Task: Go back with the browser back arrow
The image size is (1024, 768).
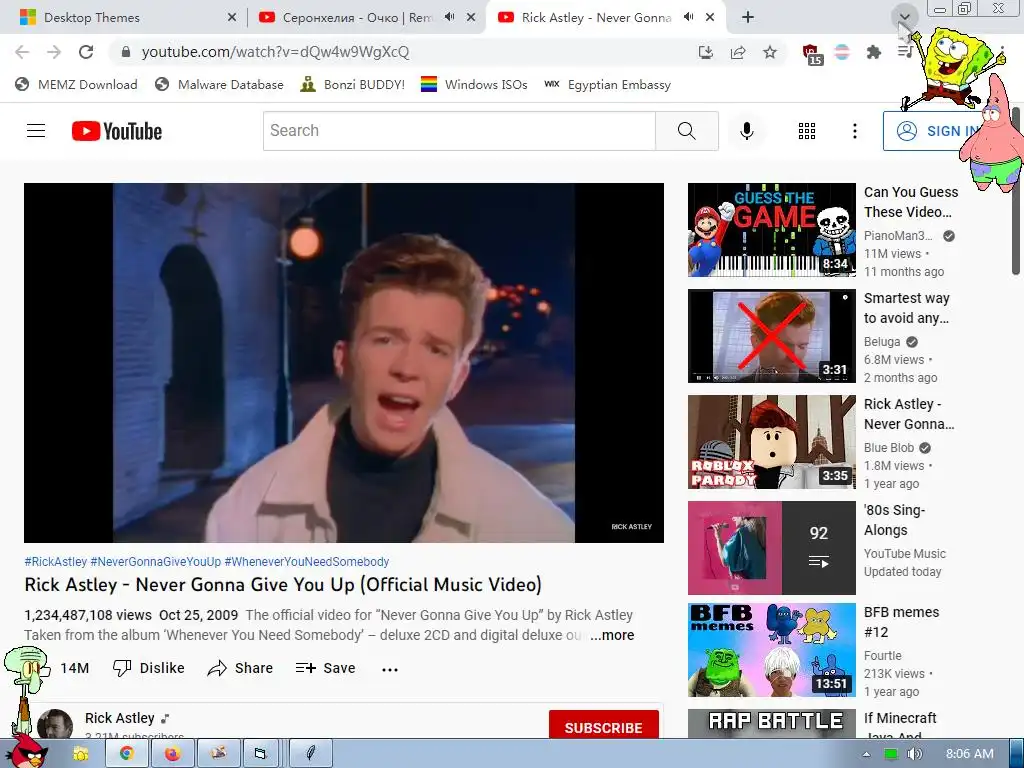Action: (22, 52)
